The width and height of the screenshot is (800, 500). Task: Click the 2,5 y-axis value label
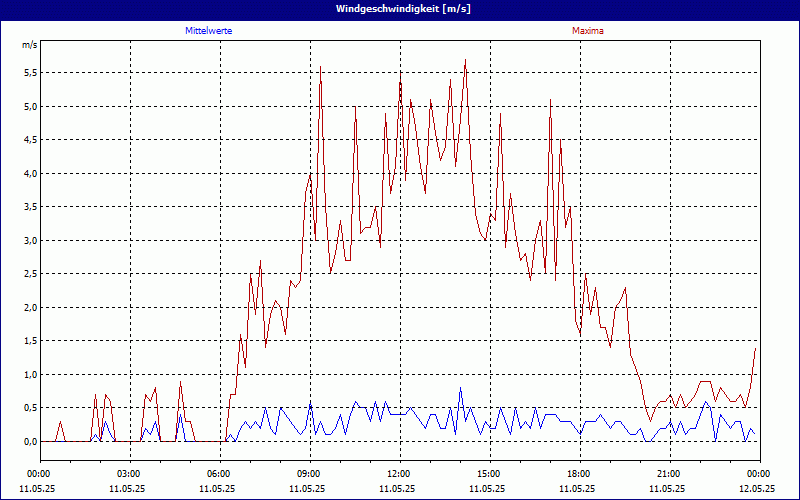(30, 274)
